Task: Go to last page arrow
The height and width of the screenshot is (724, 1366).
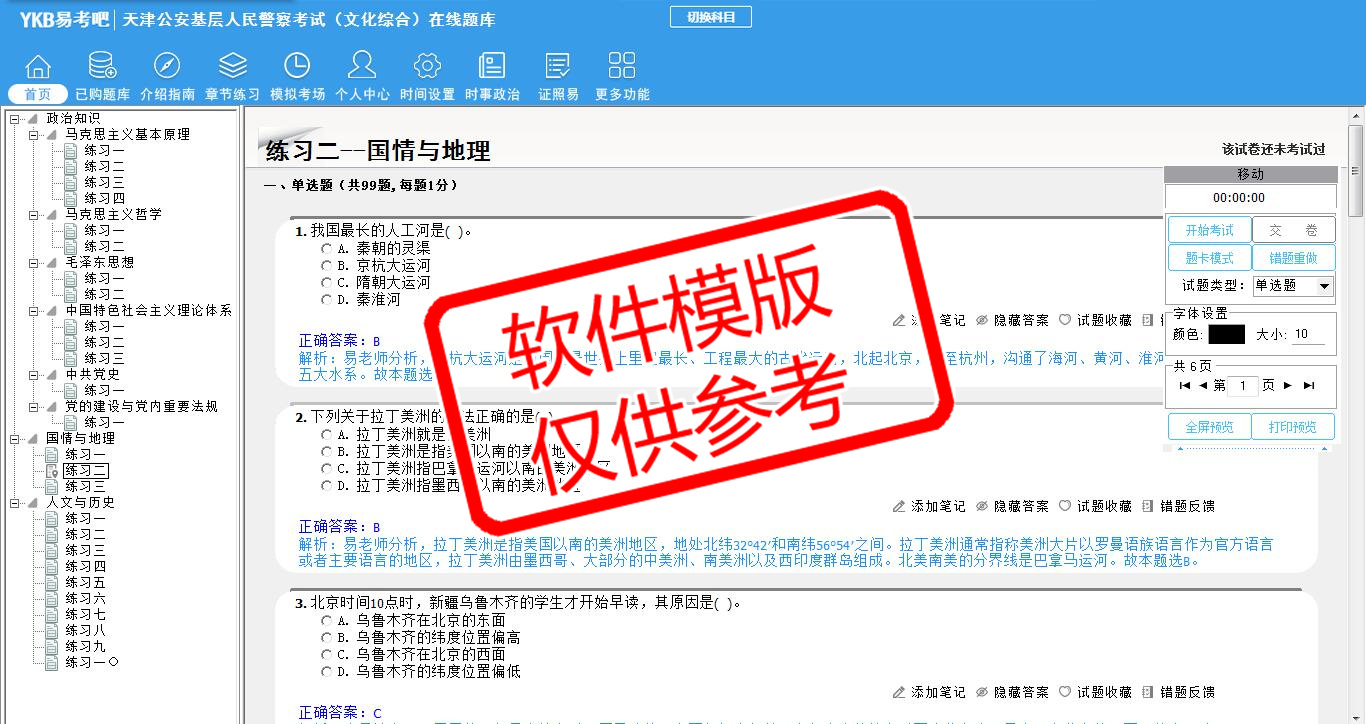Action: pos(1309,386)
